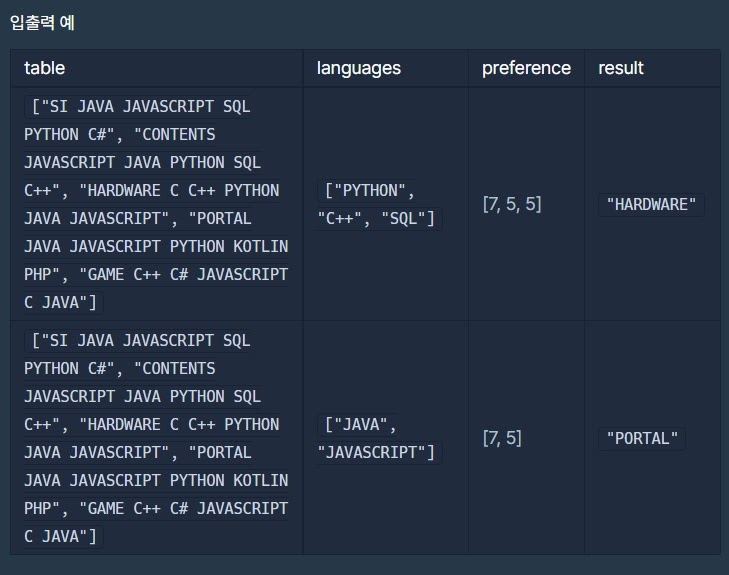The height and width of the screenshot is (575, 729).
Task: Click the [7, 5, 5] preference value
Action: coord(512,204)
